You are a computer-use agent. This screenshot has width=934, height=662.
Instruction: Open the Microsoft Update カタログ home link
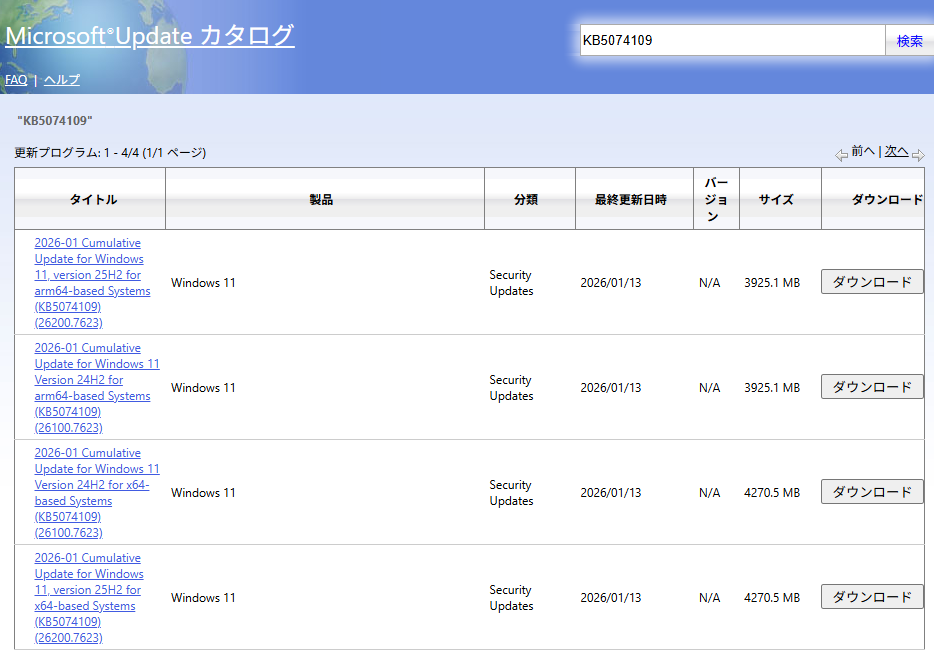click(150, 36)
